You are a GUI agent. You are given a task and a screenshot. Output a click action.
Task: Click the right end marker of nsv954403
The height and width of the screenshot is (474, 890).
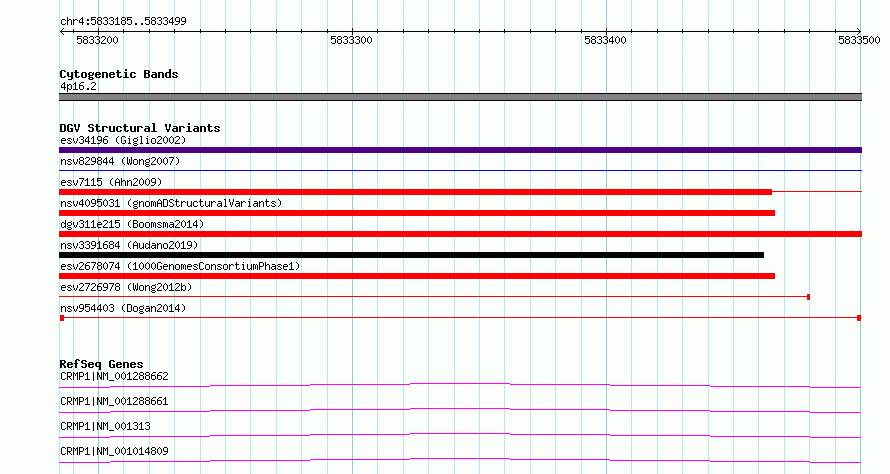click(x=859, y=318)
